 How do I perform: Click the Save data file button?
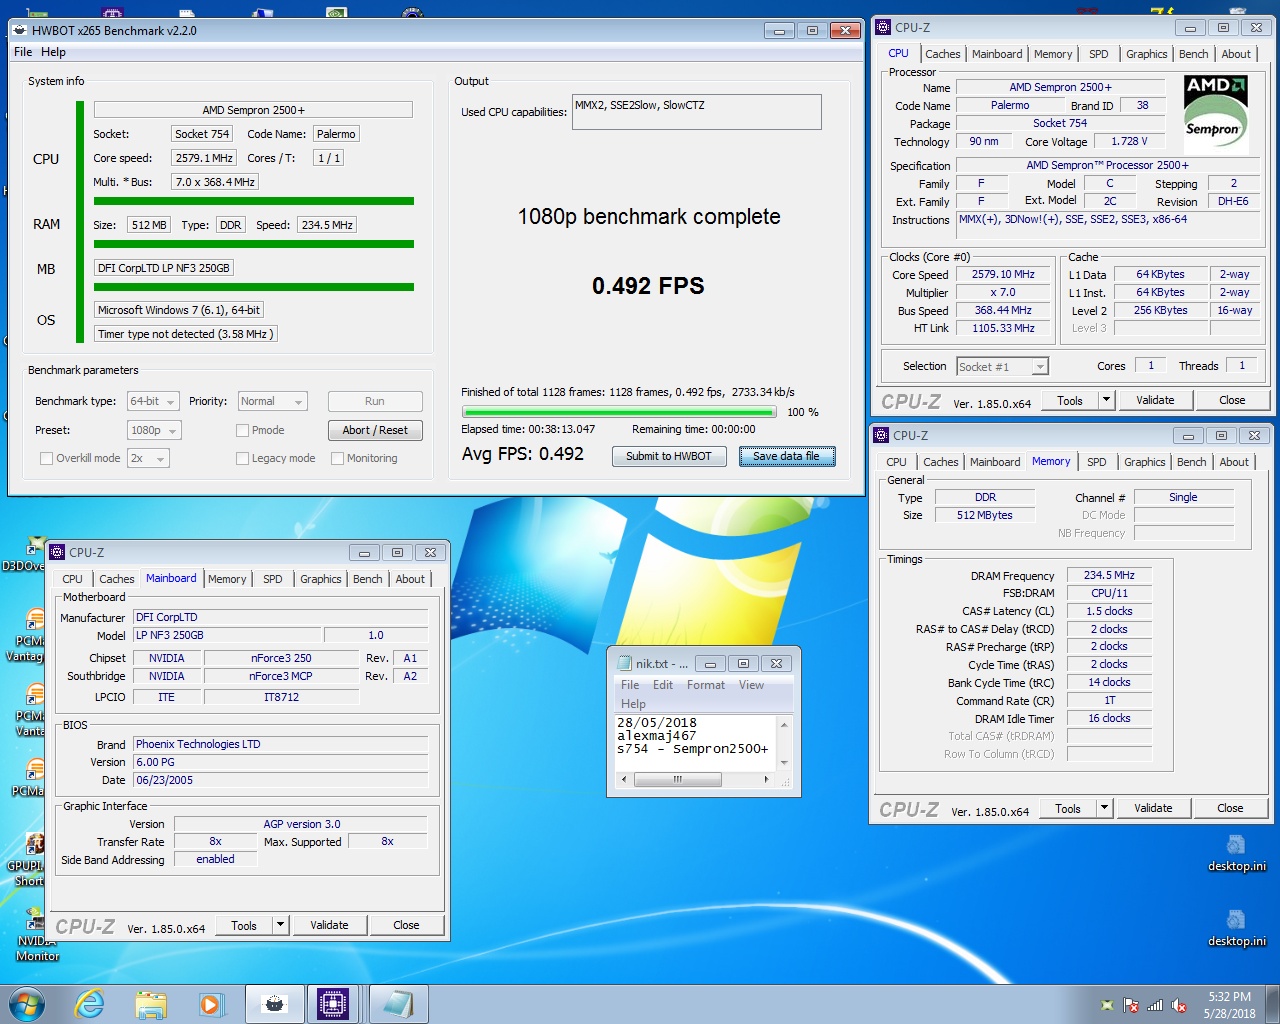tap(787, 456)
